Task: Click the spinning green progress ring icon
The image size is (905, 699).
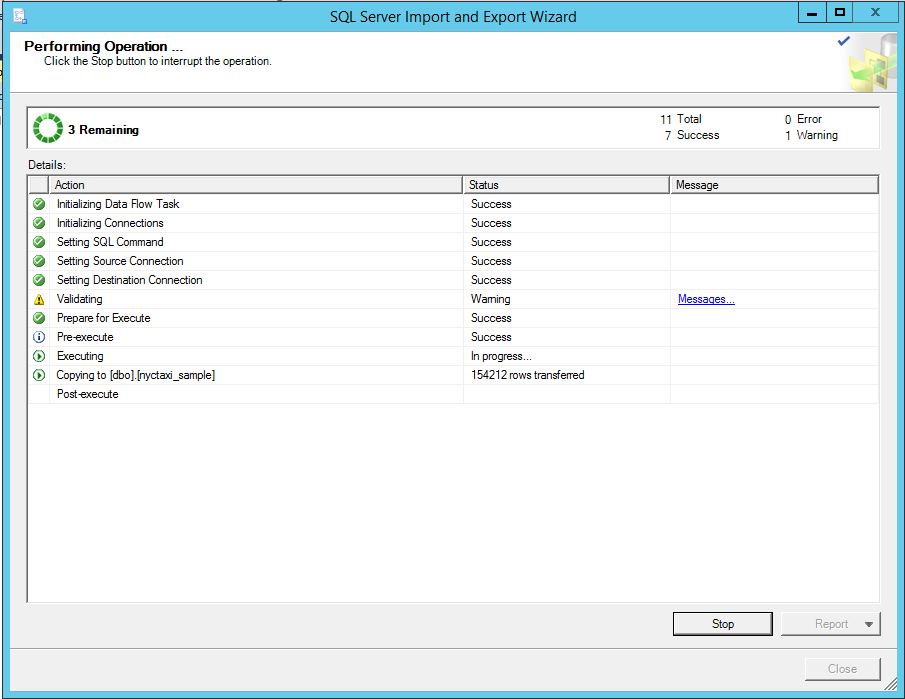Action: pyautogui.click(x=48, y=128)
